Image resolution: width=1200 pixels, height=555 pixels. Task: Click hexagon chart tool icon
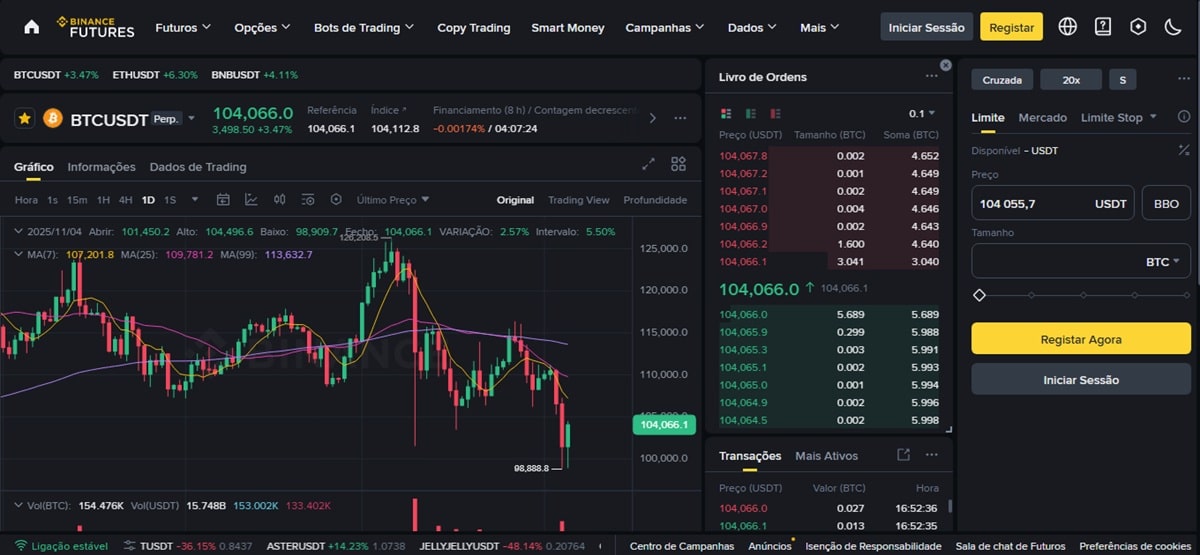point(336,200)
